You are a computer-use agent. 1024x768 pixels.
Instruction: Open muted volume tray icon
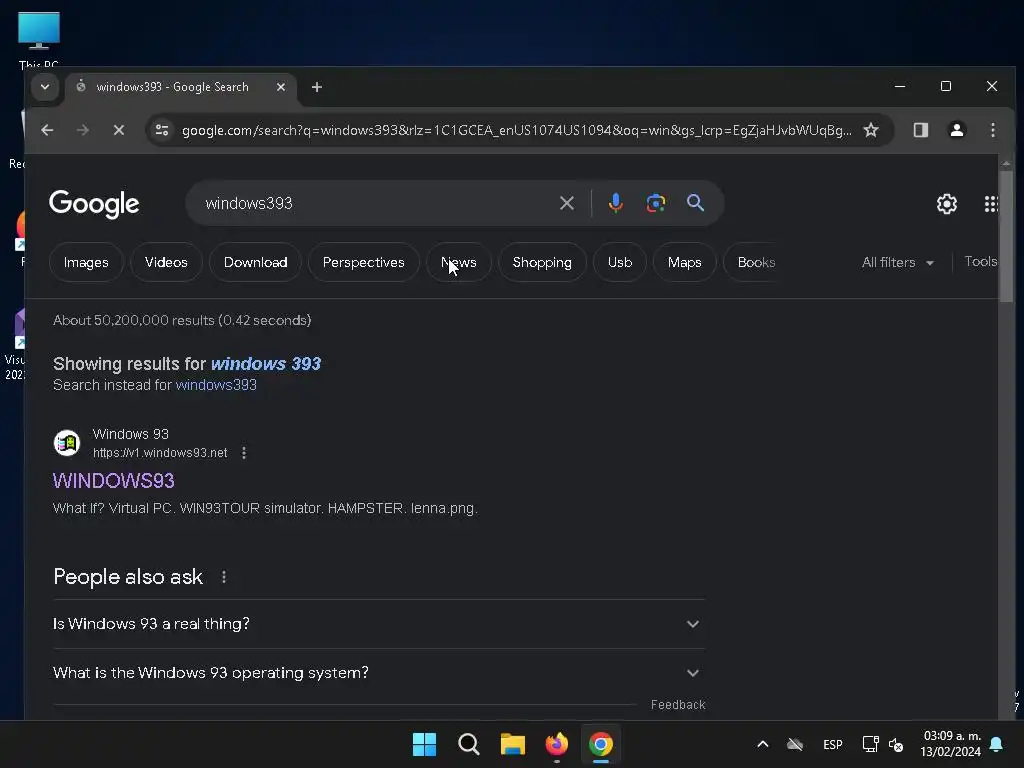[x=896, y=744]
